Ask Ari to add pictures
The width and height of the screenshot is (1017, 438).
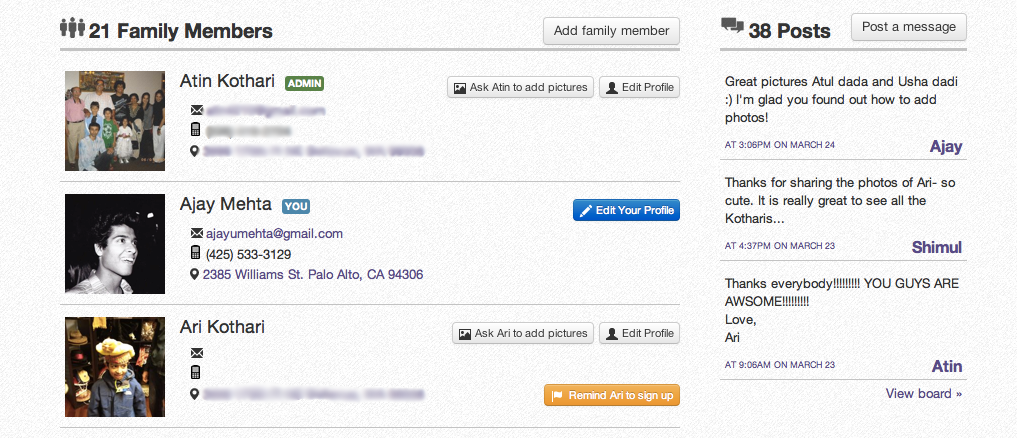tap(523, 333)
